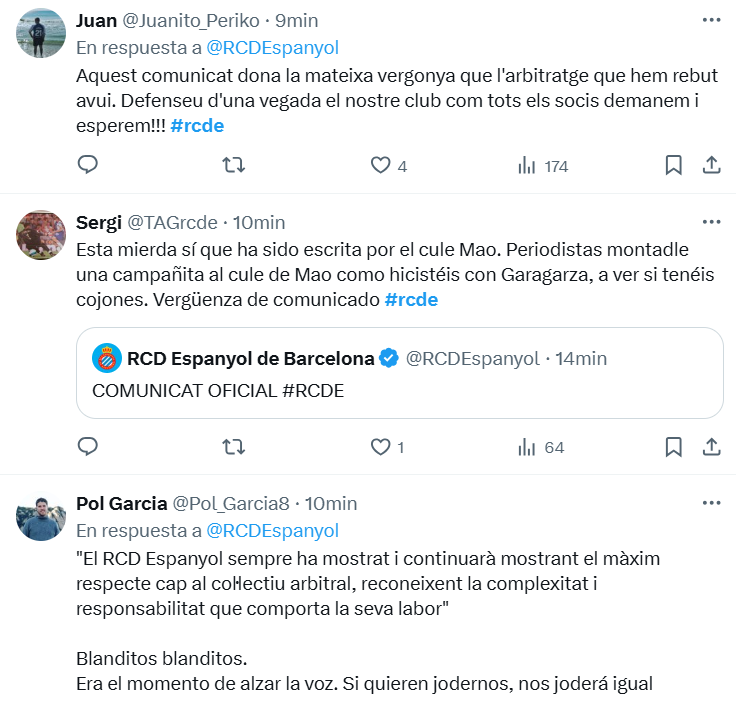Screen dimensions: 736x704
Task: Retweet Juan's post
Action: click(233, 165)
